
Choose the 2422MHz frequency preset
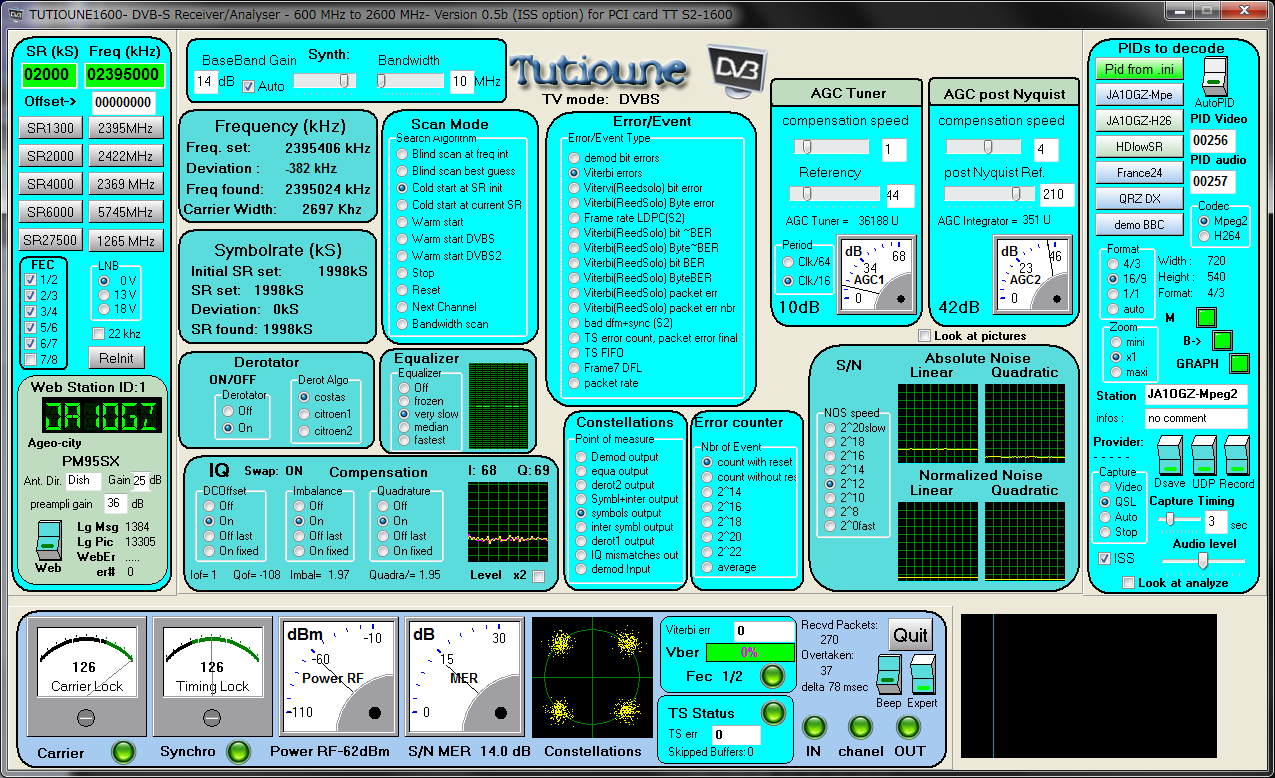pyautogui.click(x=126, y=156)
